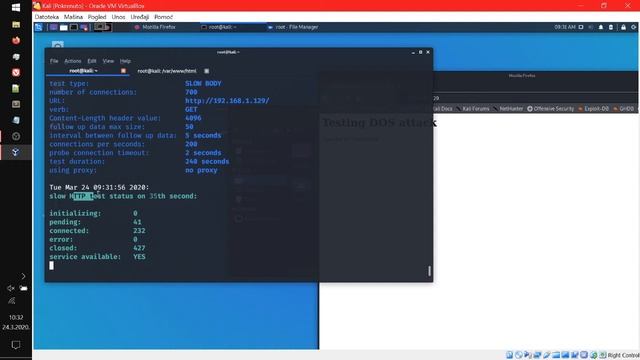Screen dimensions: 640x360
Task: Select the root@kali: /var/www/html tab
Action: coord(167,71)
